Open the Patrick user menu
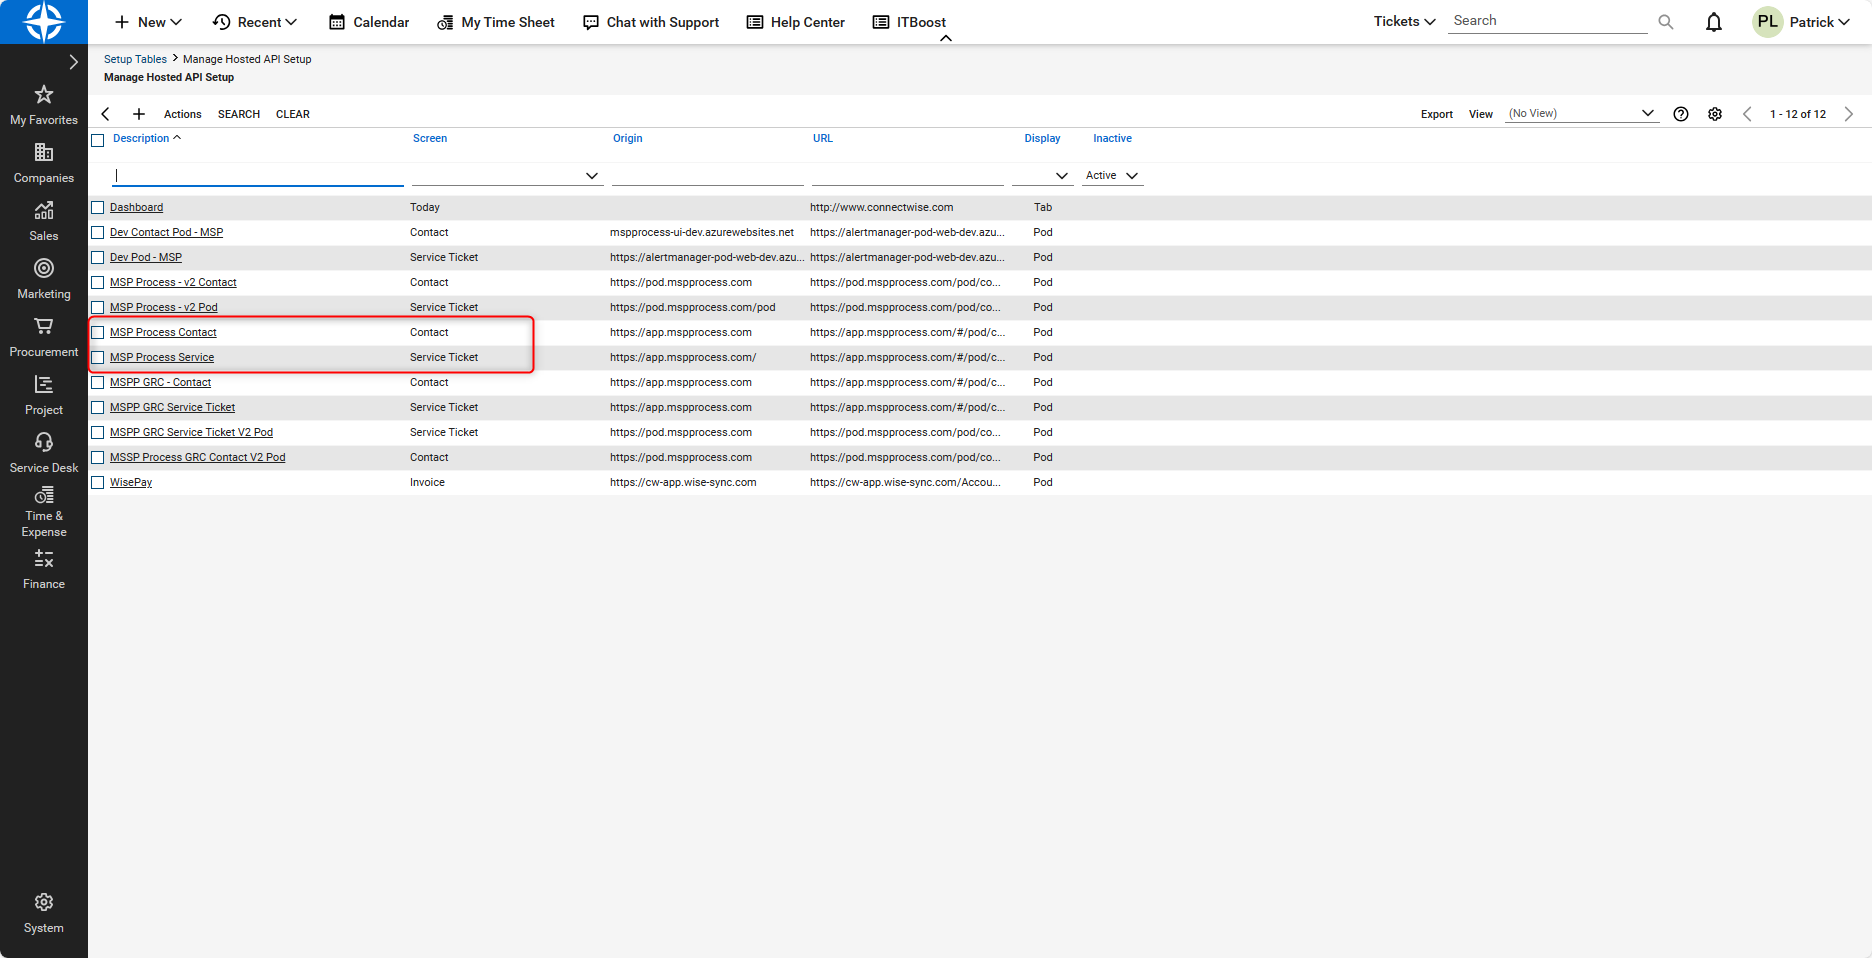This screenshot has width=1872, height=958. (x=1819, y=22)
